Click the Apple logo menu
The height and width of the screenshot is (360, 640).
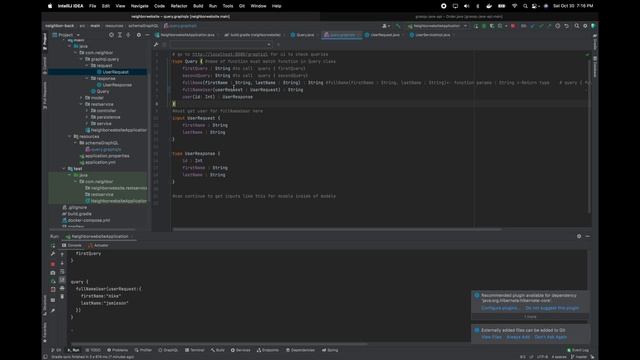[x=50, y=6]
